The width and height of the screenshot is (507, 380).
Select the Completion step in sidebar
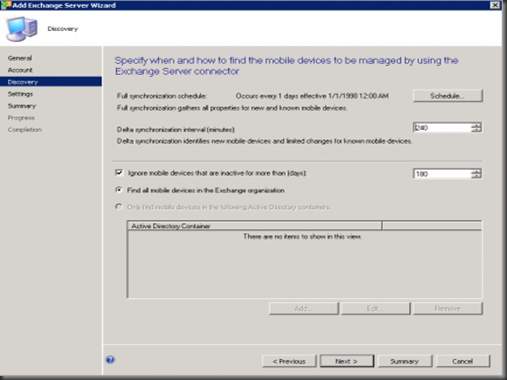[x=25, y=130]
